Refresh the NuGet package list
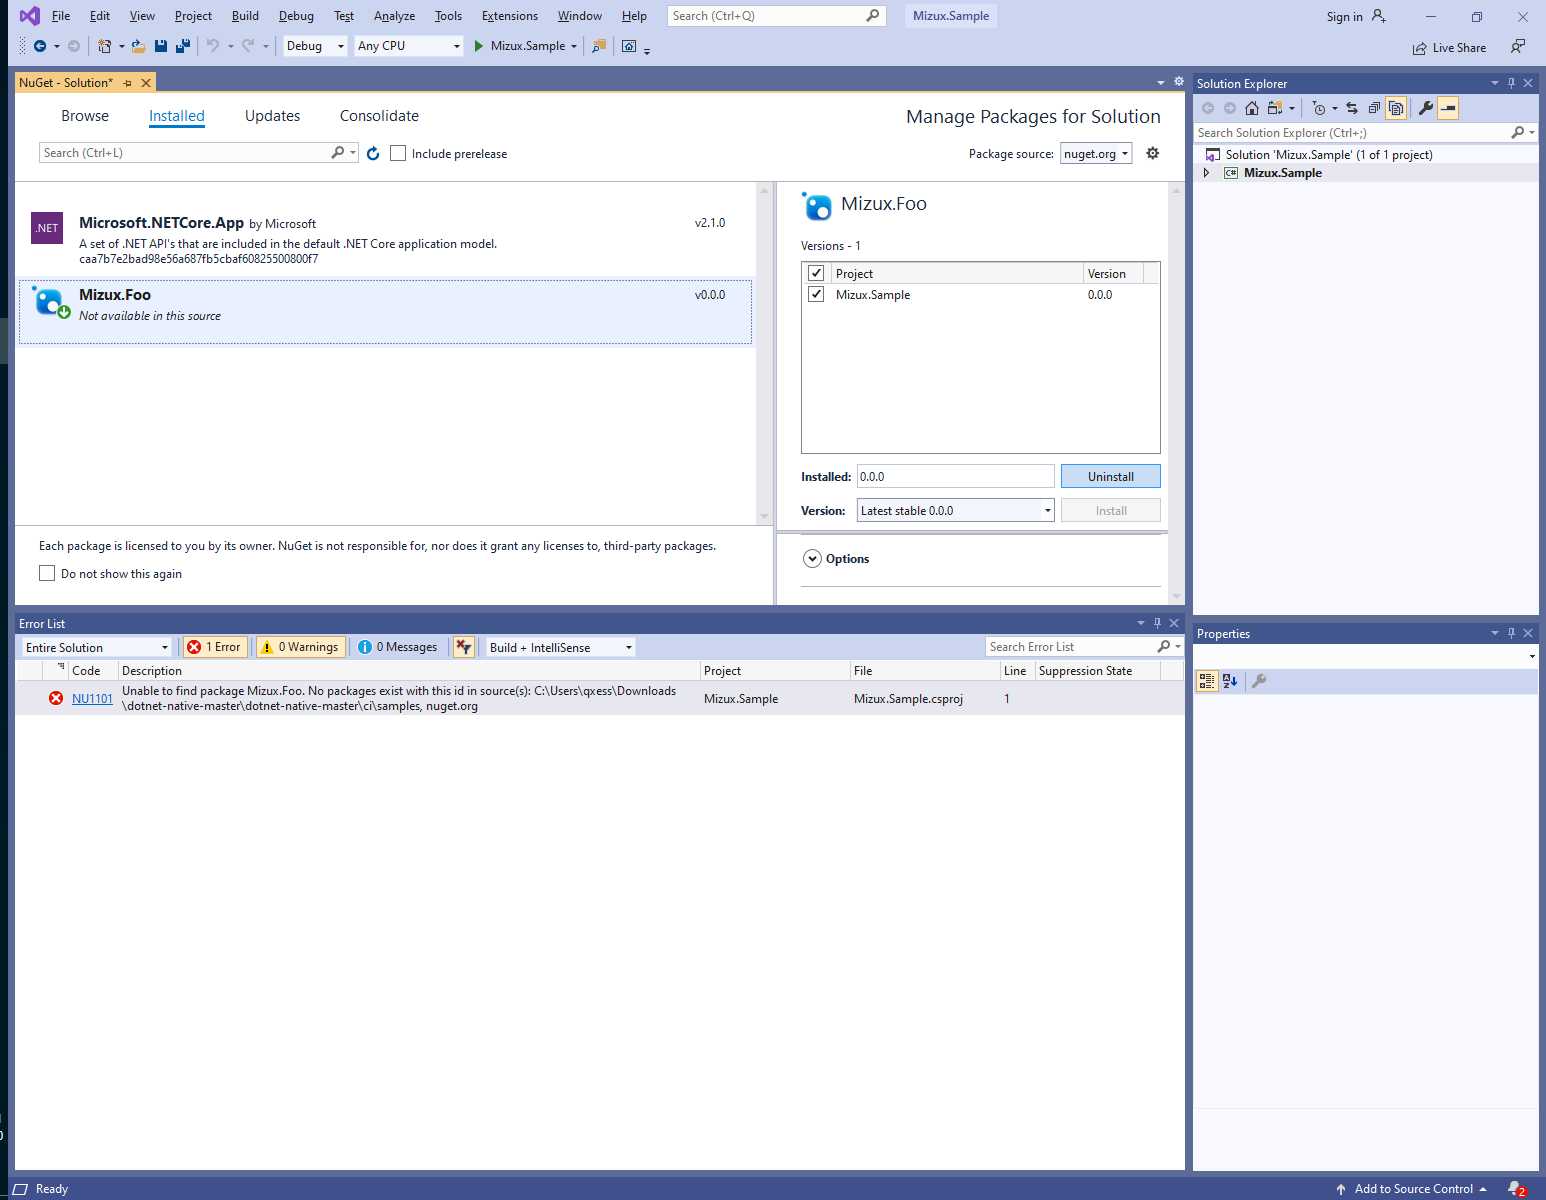This screenshot has width=1546, height=1200. (373, 153)
